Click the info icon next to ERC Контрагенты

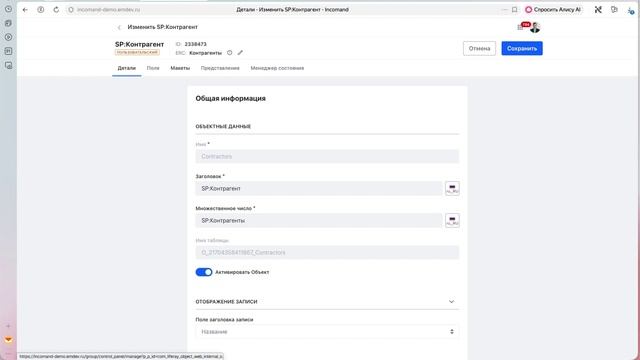click(230, 53)
